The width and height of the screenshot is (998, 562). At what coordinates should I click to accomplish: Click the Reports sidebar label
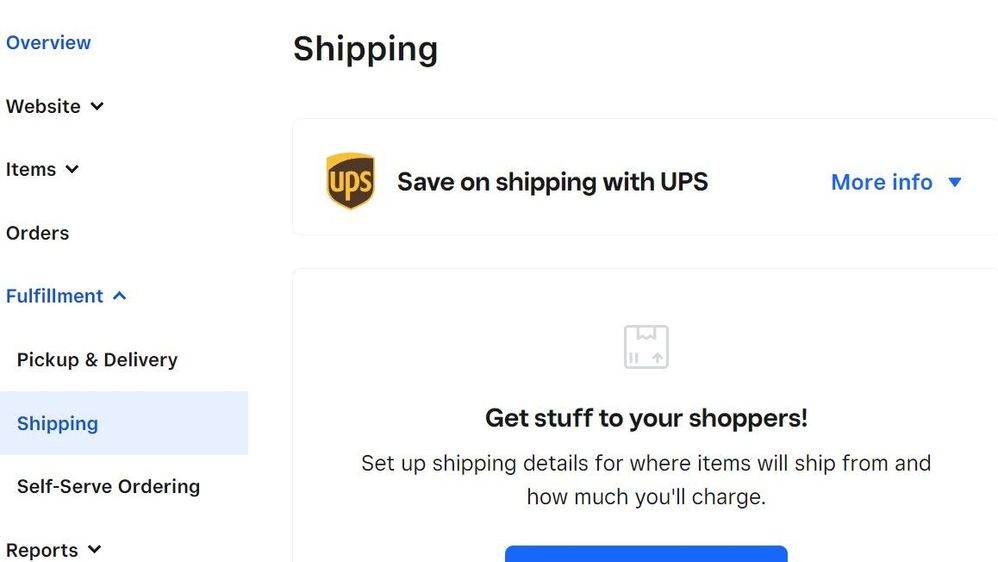coord(42,550)
